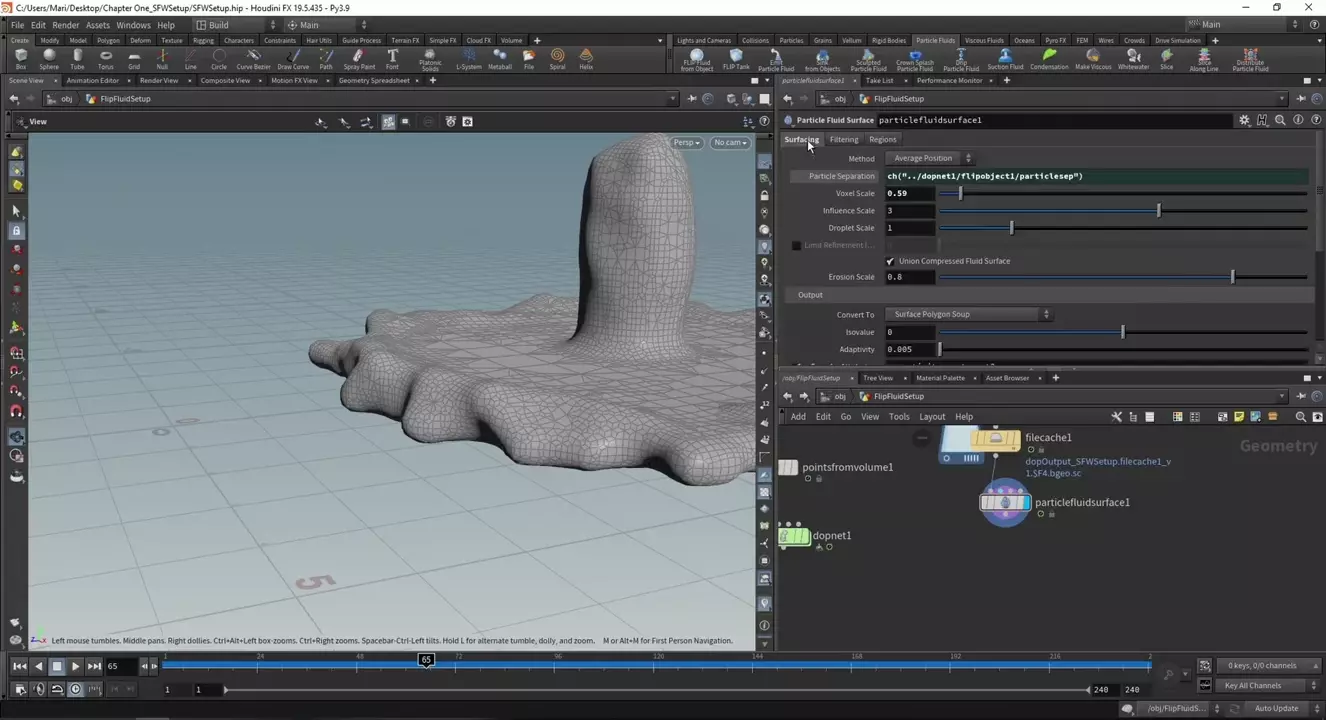Viewport: 1326px width, 720px height.
Task: Click the Make Viscous shelf tool
Action: (1093, 59)
